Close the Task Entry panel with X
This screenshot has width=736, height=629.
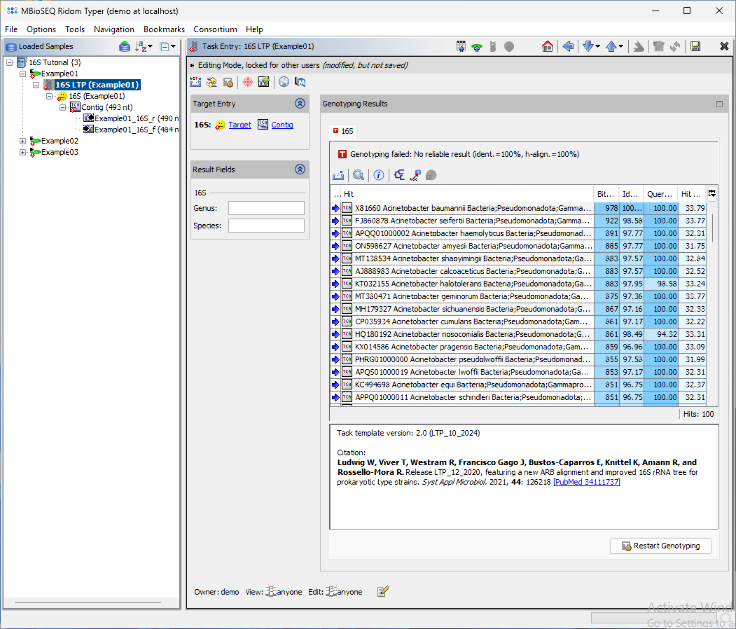pyautogui.click(x=724, y=46)
